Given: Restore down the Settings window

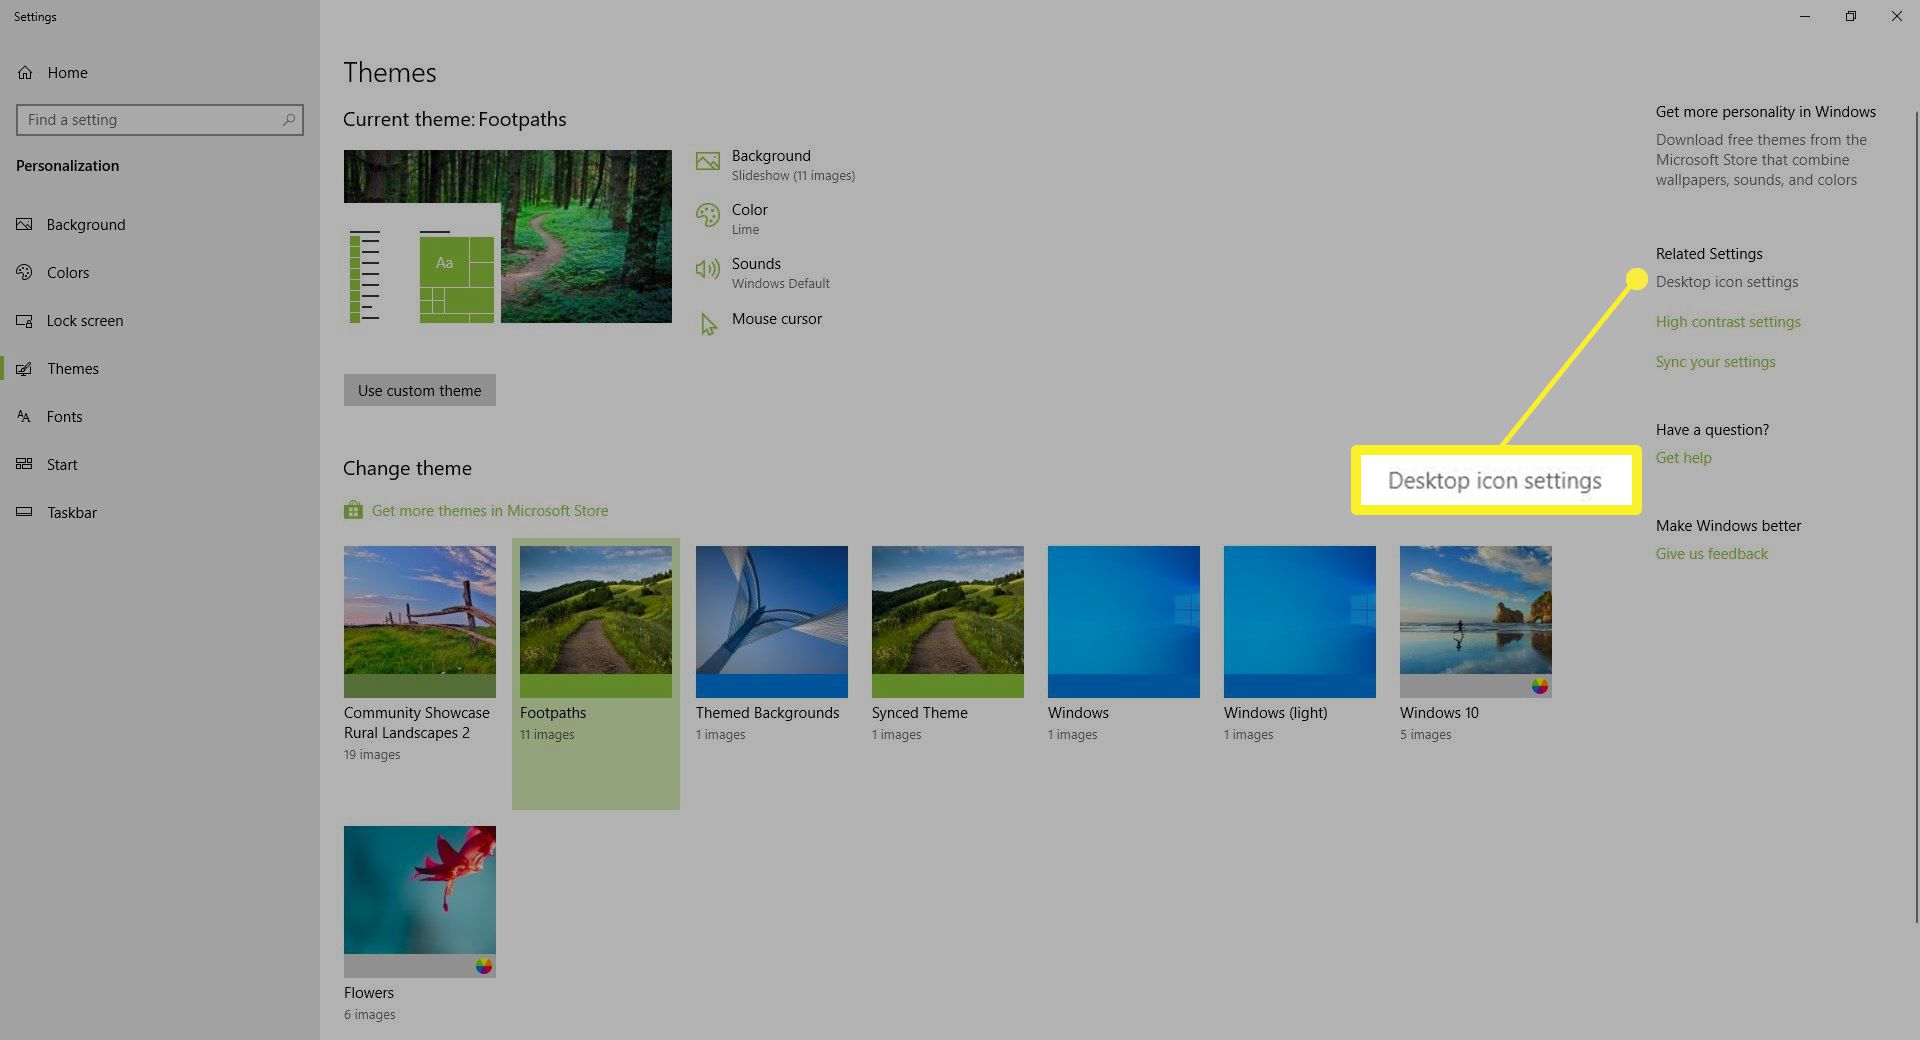Looking at the screenshot, I should (x=1851, y=17).
